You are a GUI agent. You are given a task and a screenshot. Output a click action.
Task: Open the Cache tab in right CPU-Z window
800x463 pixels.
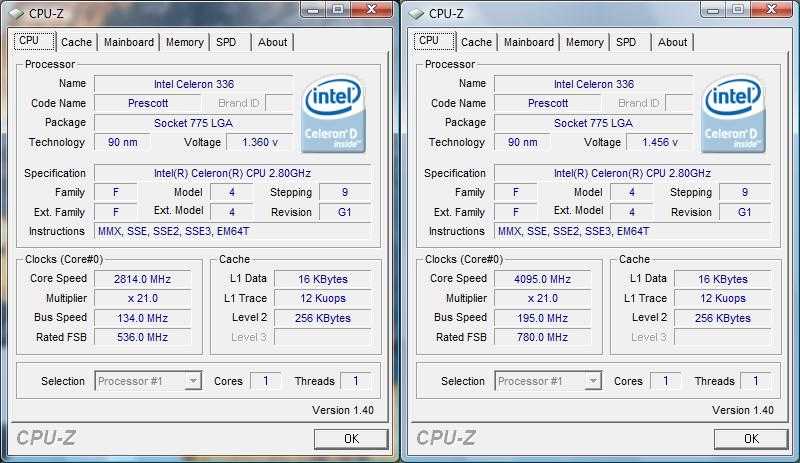click(477, 42)
